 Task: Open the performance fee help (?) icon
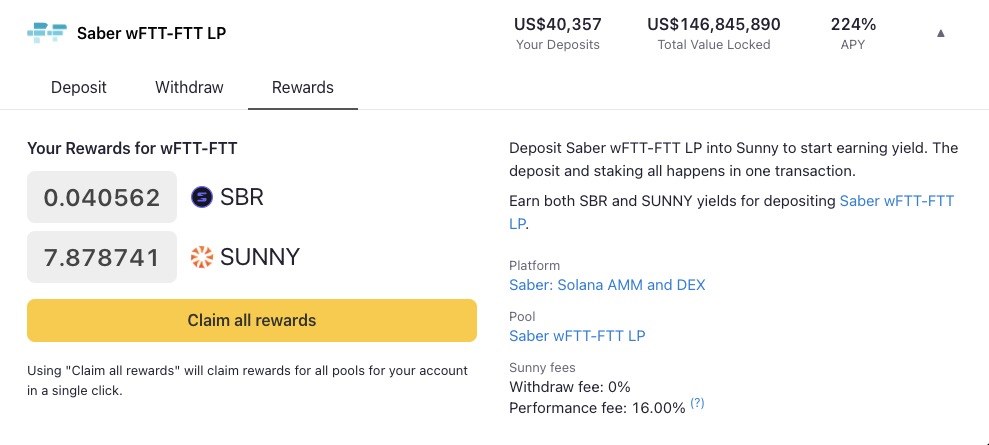point(697,403)
